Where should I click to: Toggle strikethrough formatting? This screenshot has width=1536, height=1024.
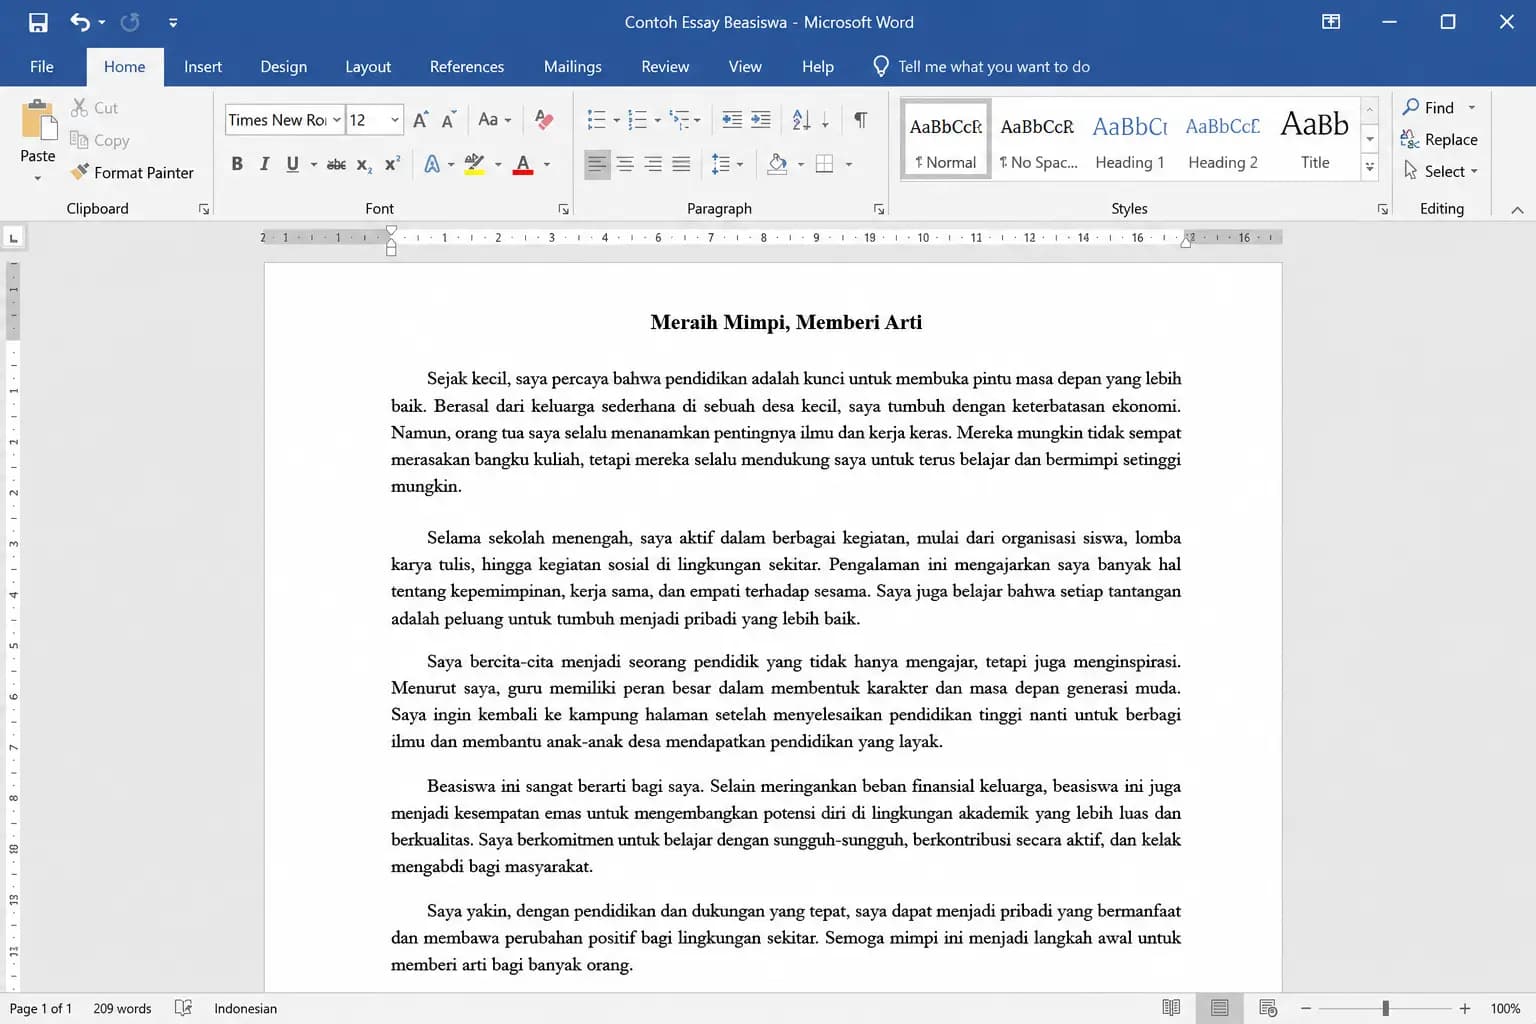337,164
